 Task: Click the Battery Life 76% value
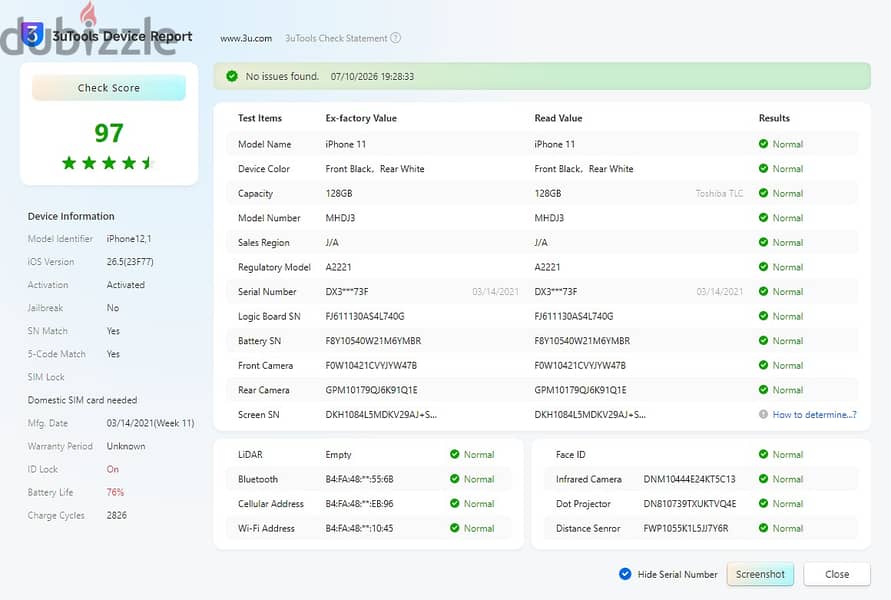pyautogui.click(x=115, y=492)
